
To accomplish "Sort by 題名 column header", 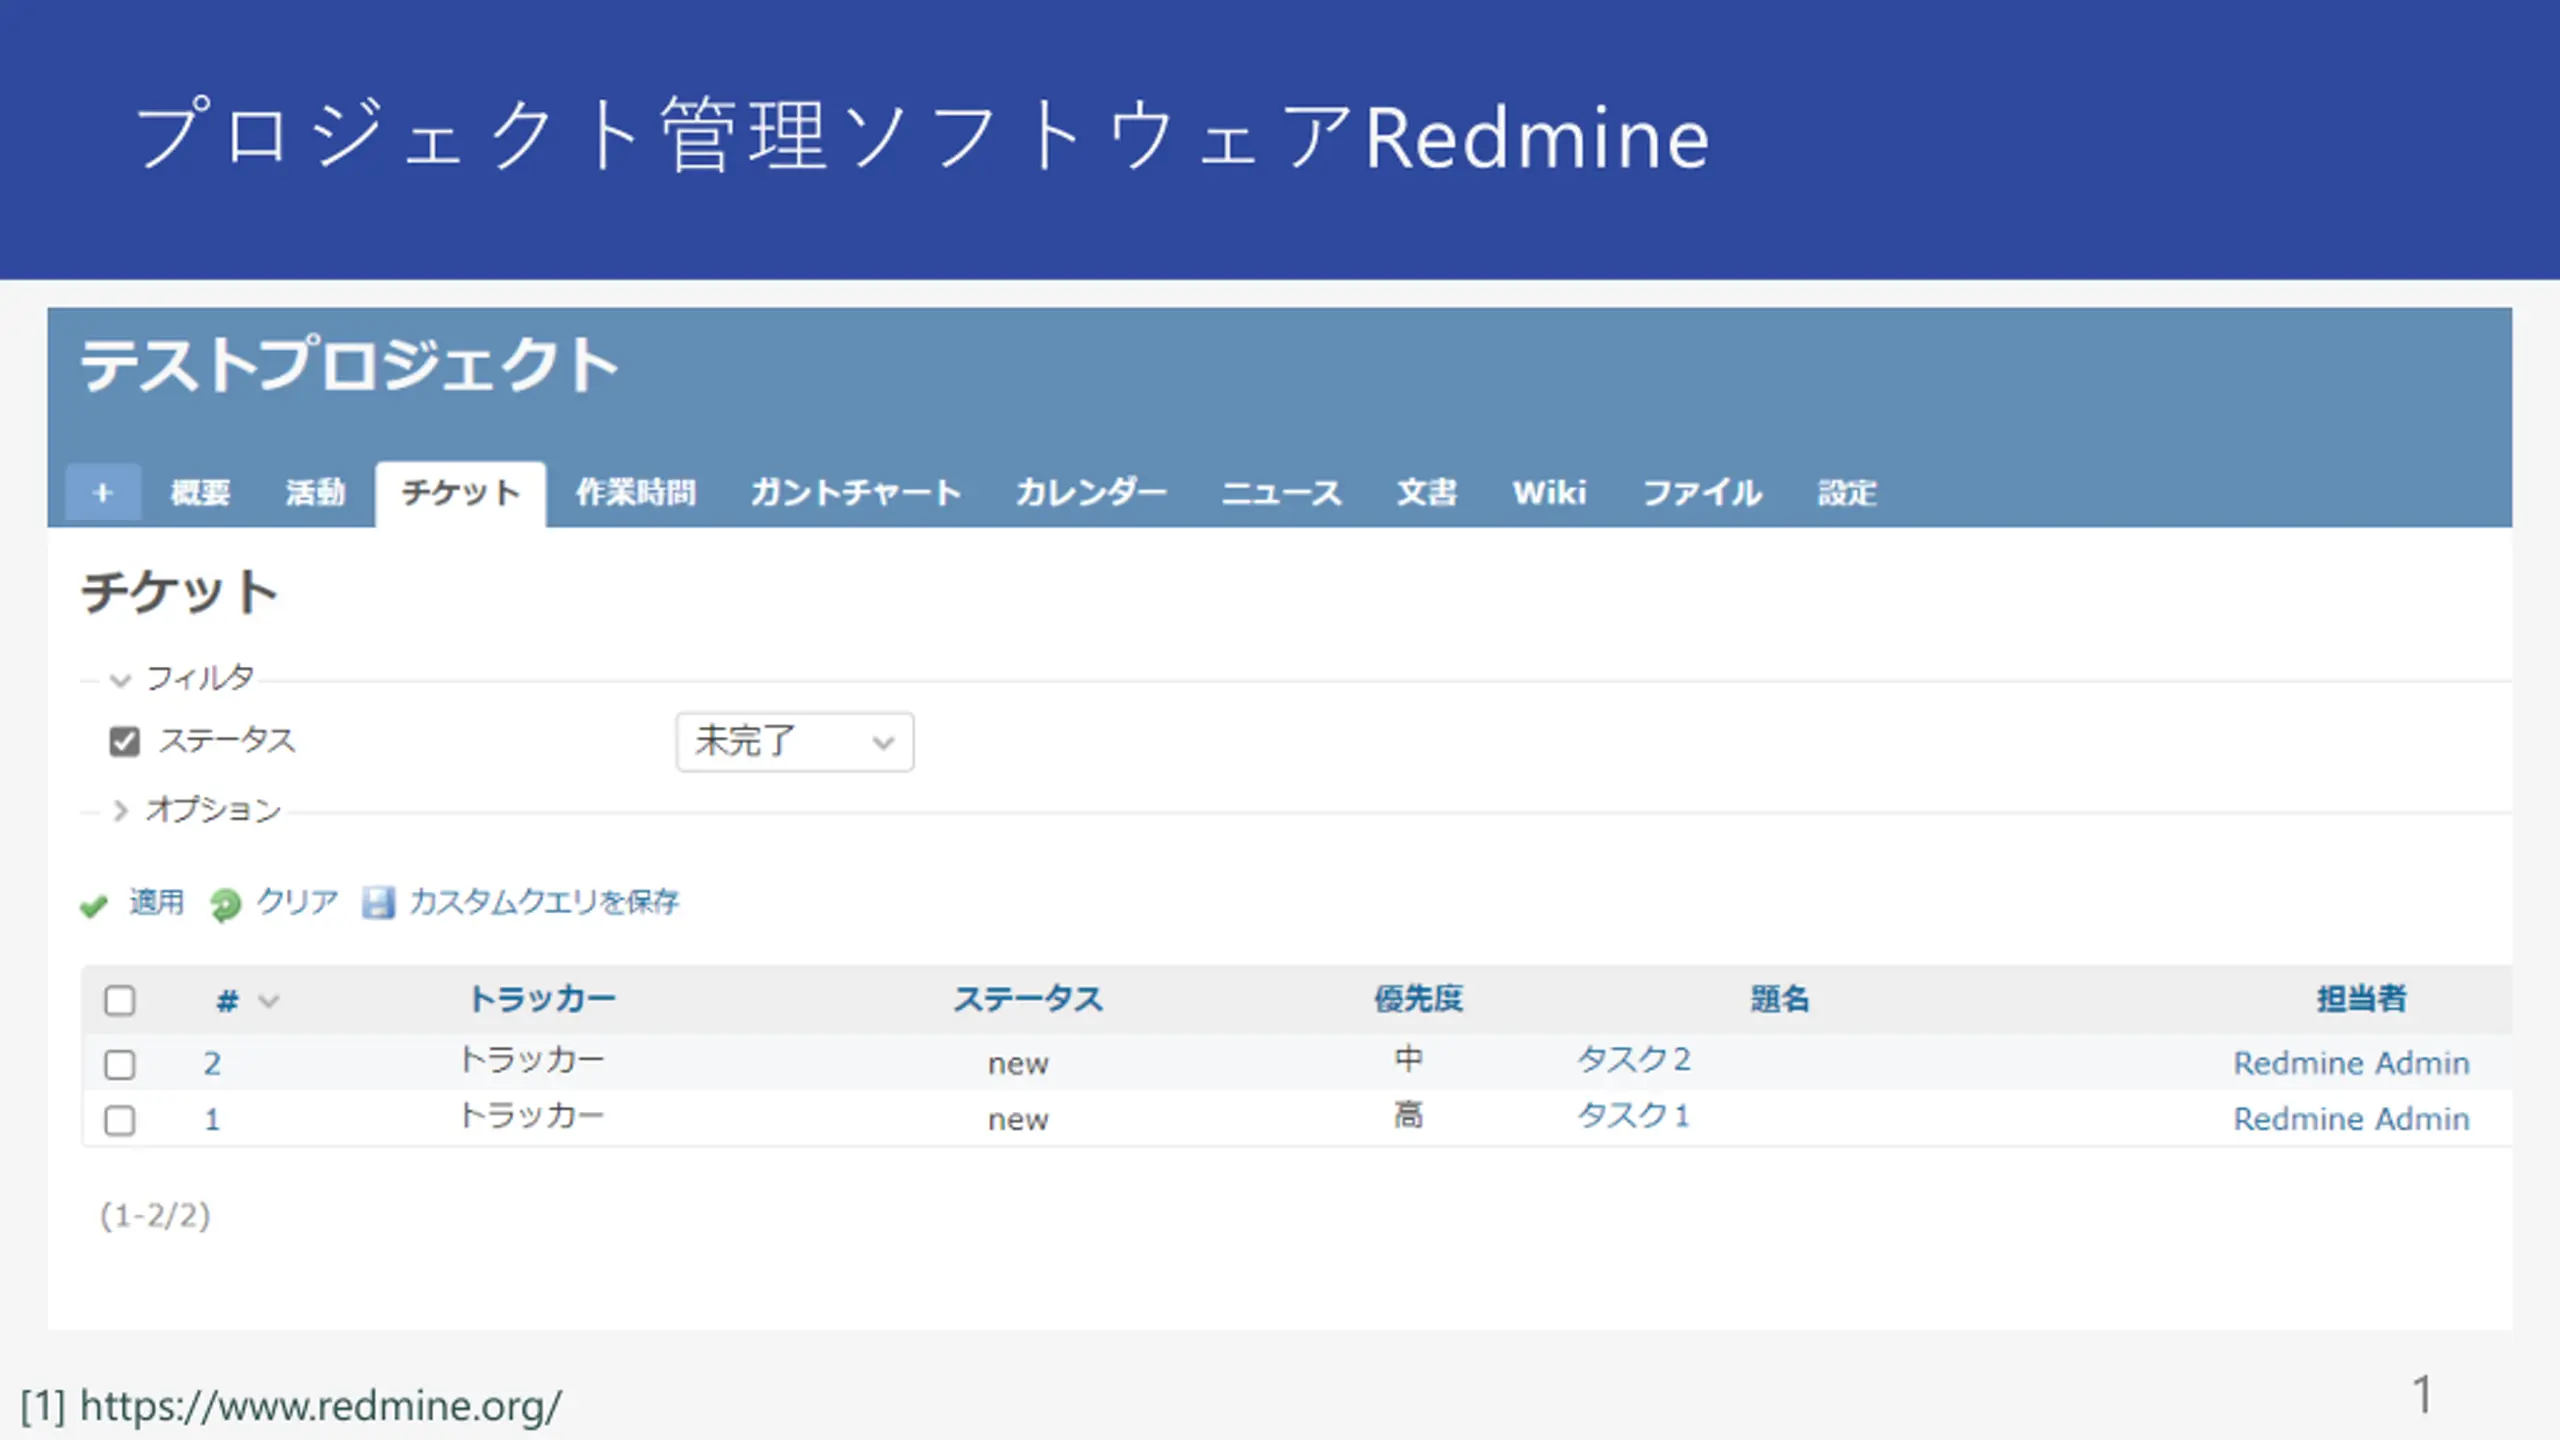I will click(x=1780, y=999).
